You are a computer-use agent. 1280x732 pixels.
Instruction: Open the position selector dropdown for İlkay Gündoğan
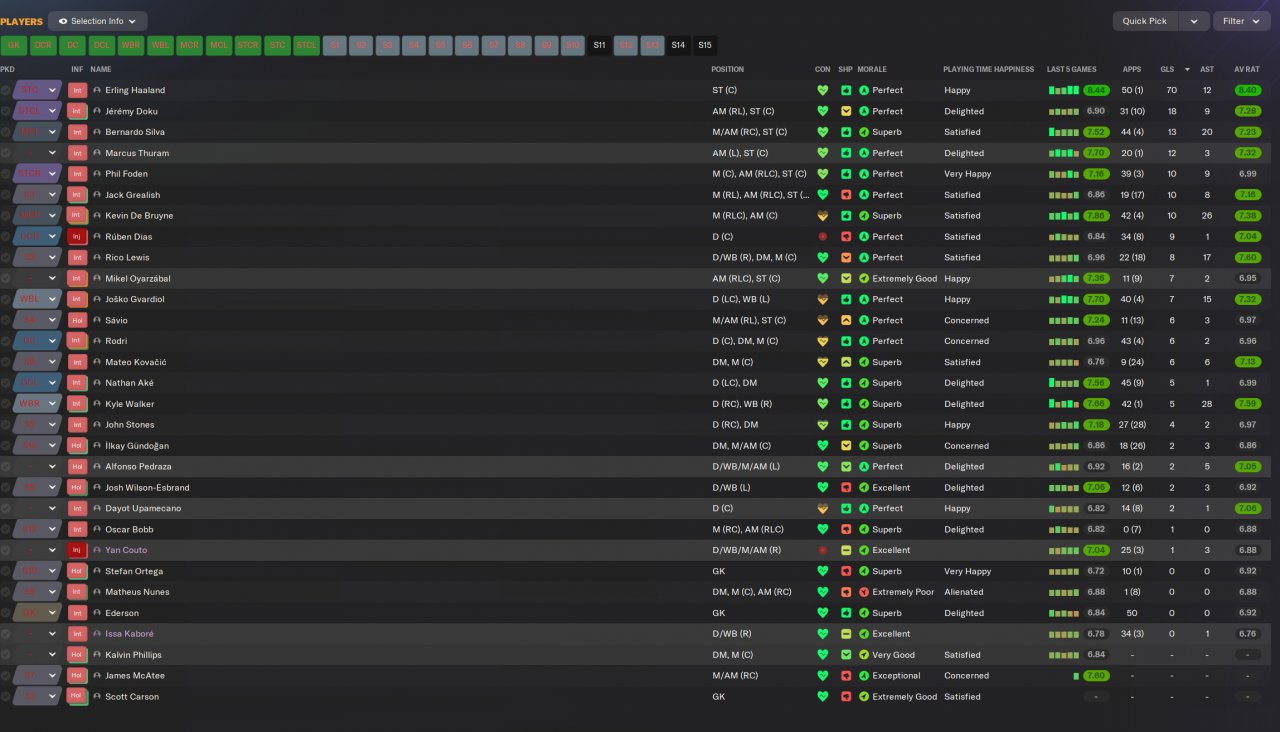(x=53, y=446)
